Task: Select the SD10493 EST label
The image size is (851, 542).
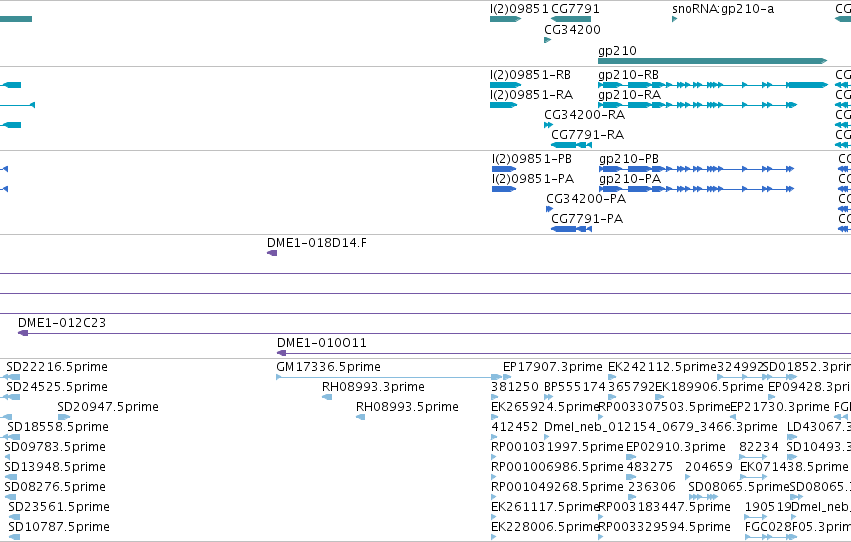Action: [x=818, y=447]
